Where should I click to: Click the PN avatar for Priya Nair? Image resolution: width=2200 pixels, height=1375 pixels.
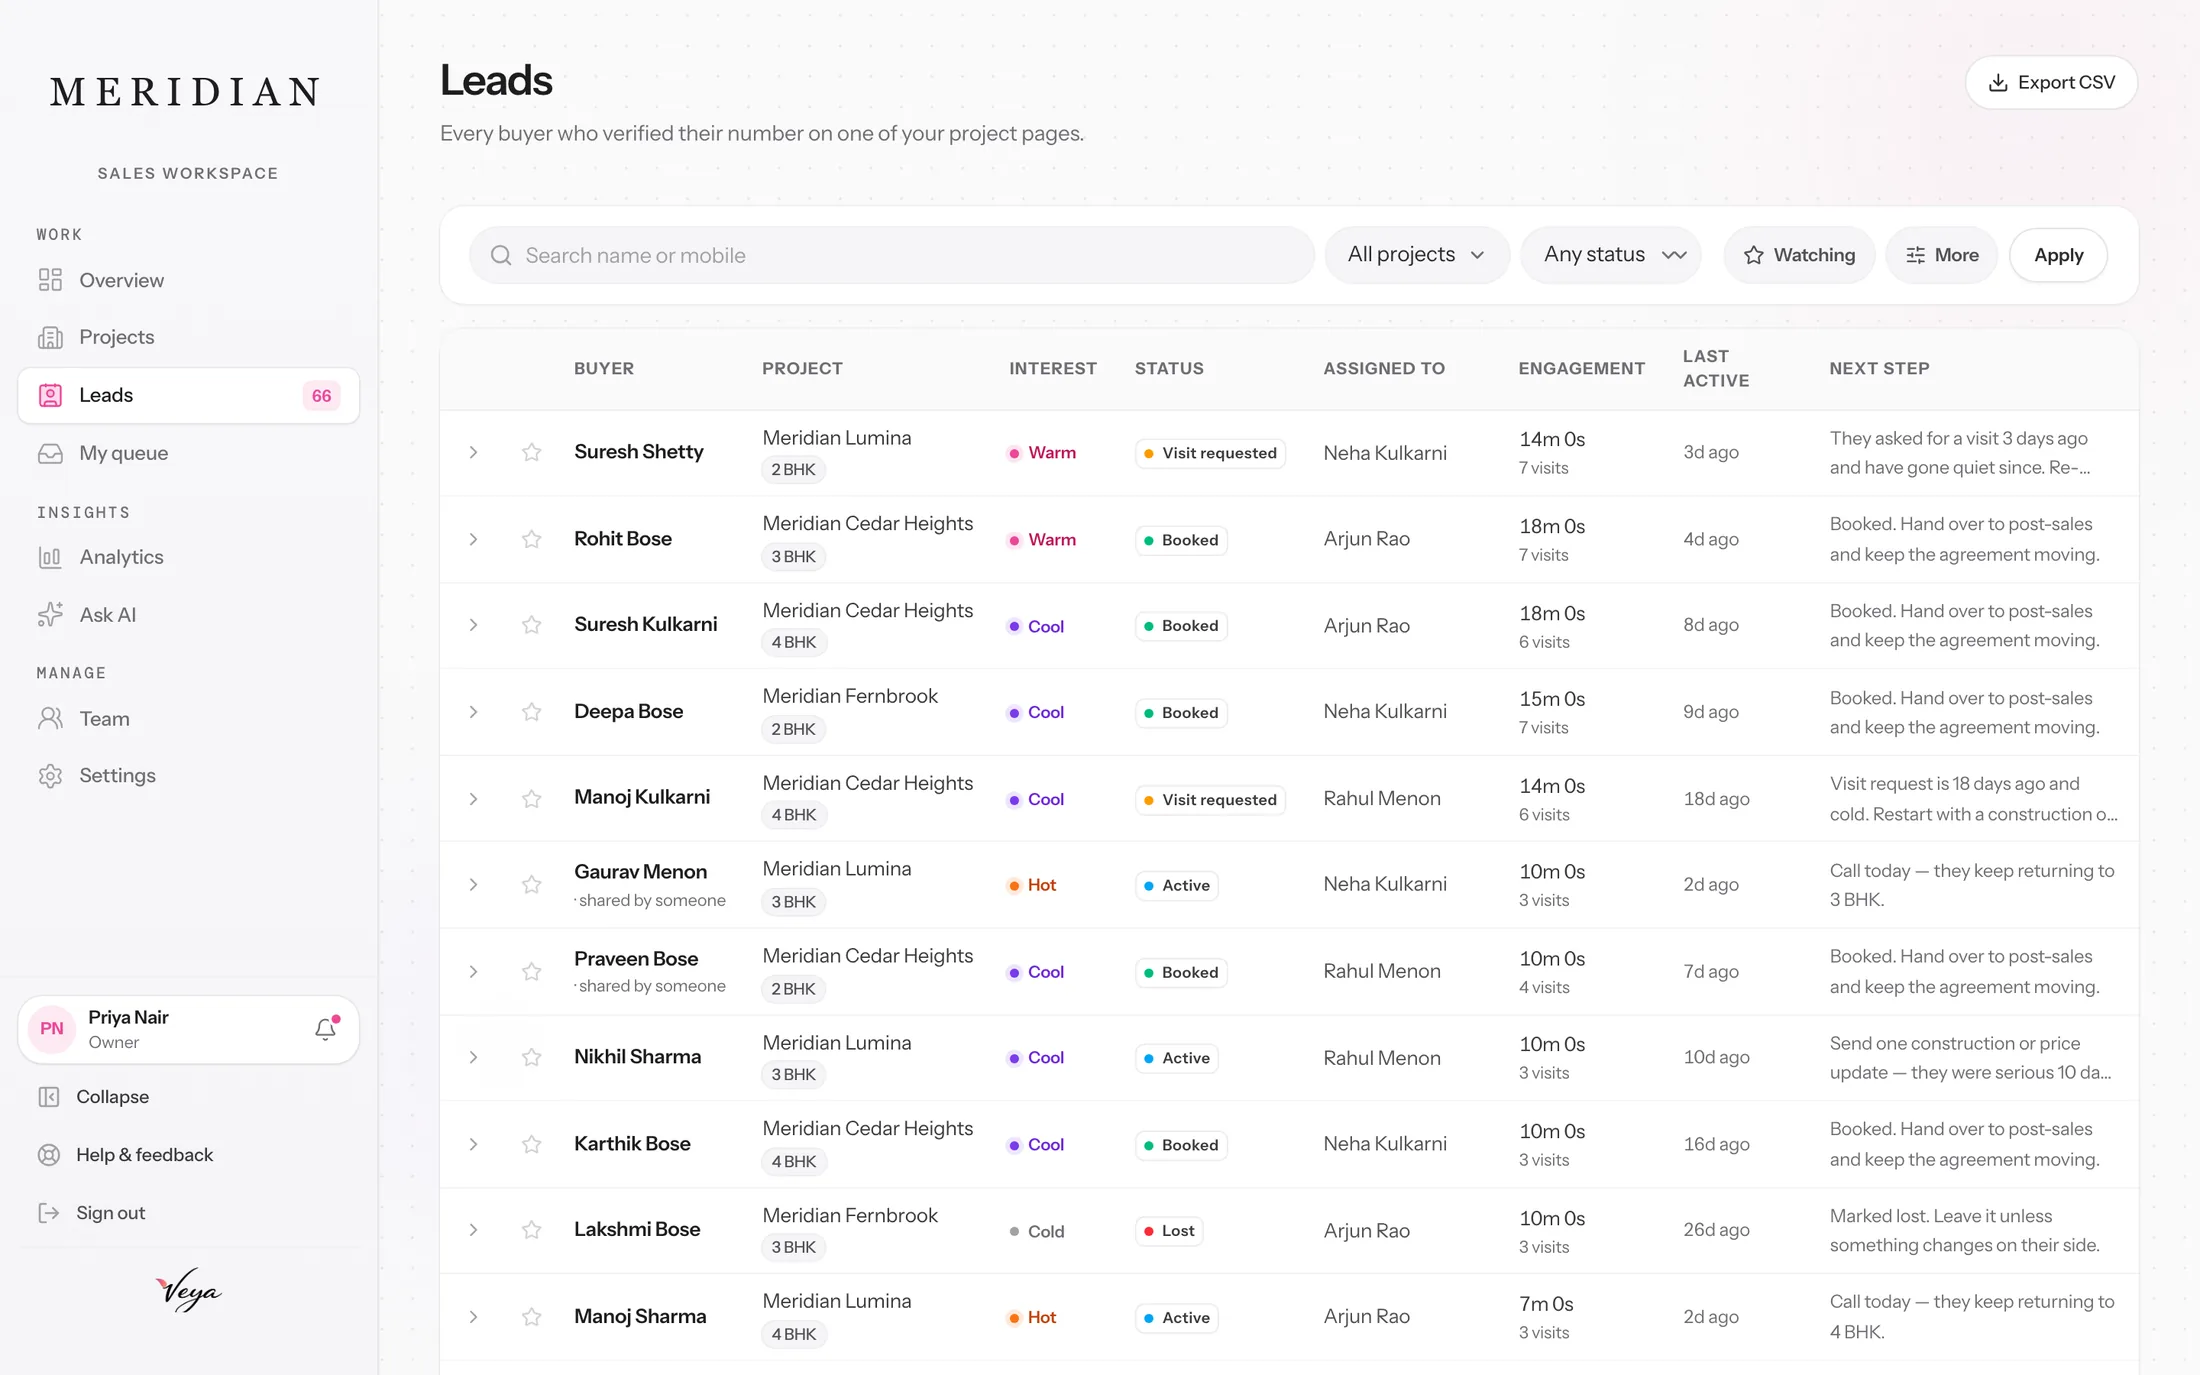coord(52,1028)
